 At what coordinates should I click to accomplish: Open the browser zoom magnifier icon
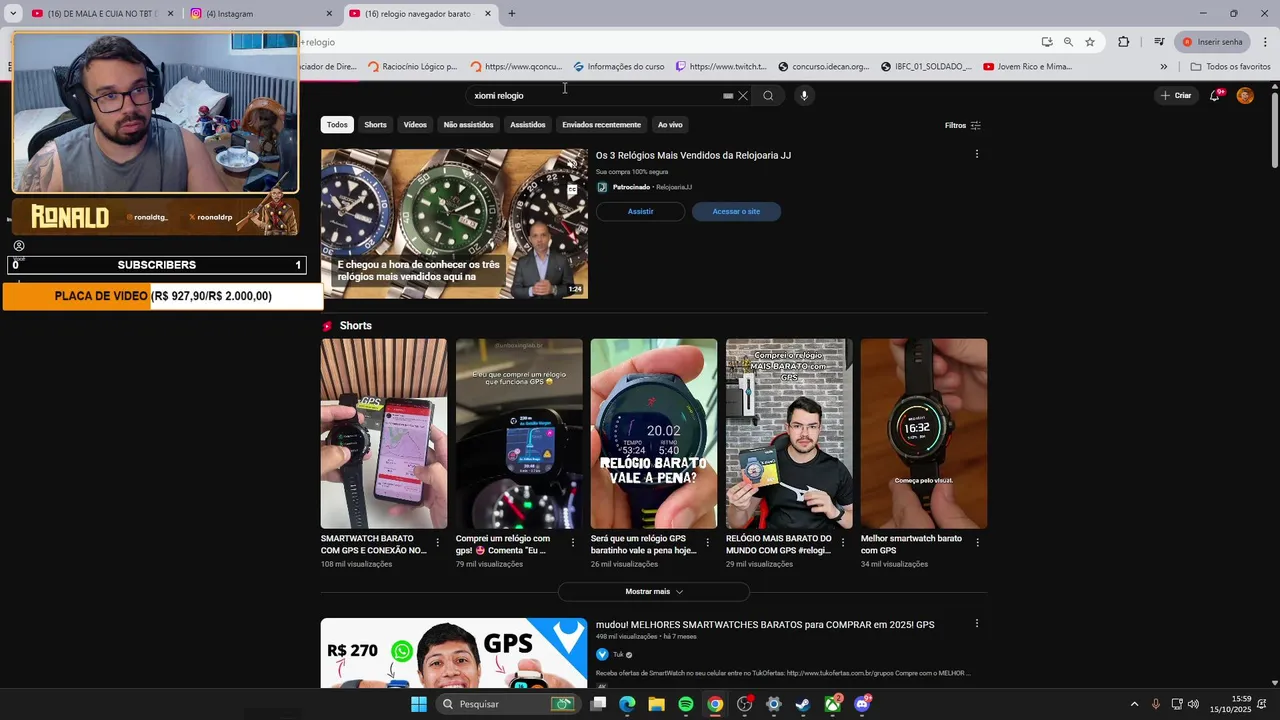[x=1068, y=42]
